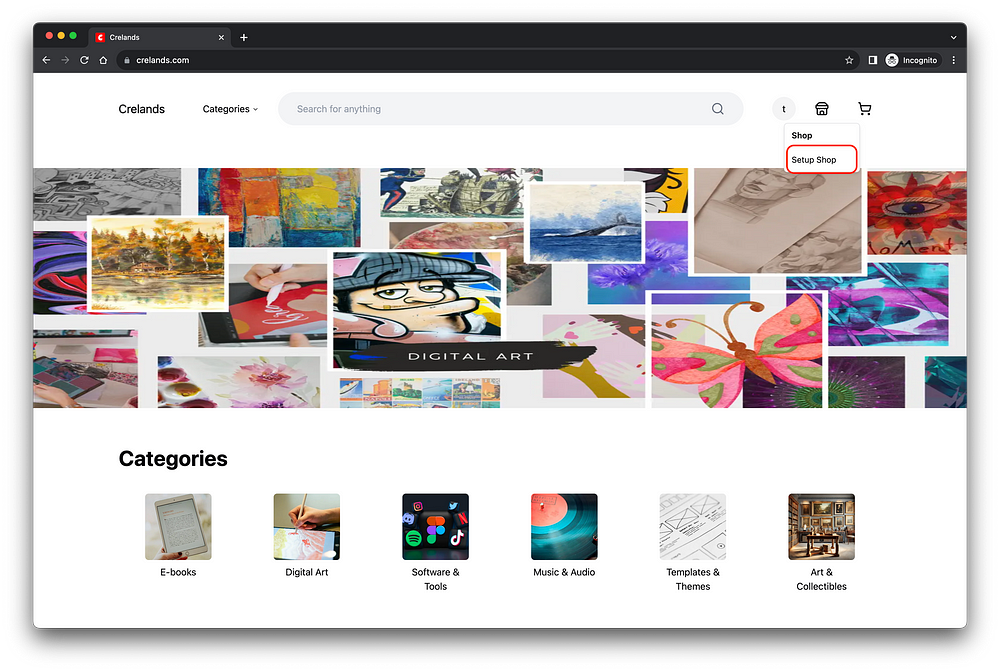Click the search magnifier icon
The image size is (1000, 672).
(x=717, y=109)
